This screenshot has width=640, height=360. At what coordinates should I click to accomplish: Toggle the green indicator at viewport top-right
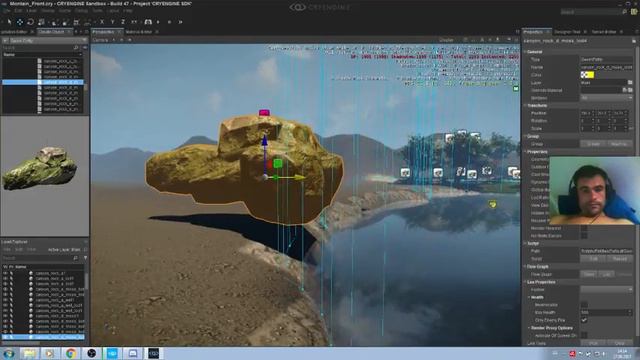[x=516, y=88]
